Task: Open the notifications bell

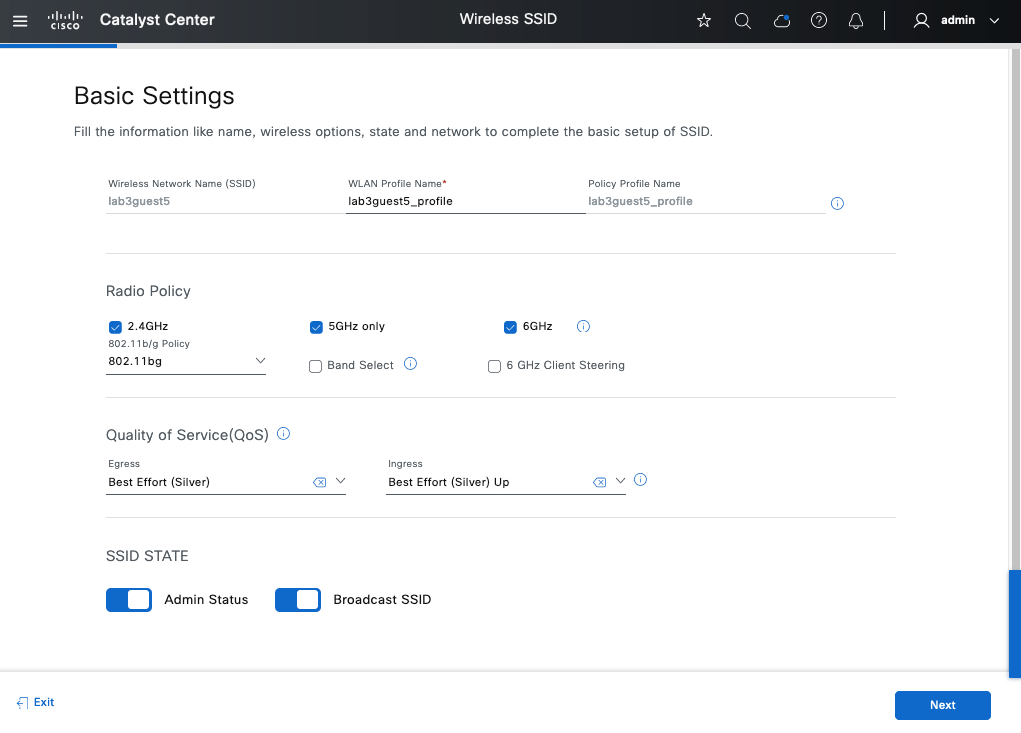Action: click(856, 20)
